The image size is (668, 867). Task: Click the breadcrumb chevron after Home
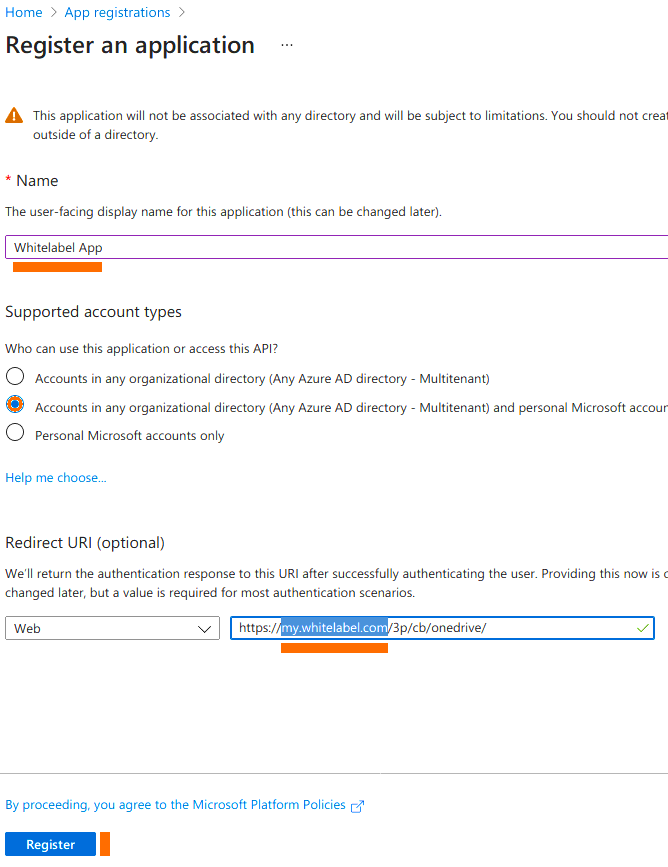pyautogui.click(x=53, y=13)
